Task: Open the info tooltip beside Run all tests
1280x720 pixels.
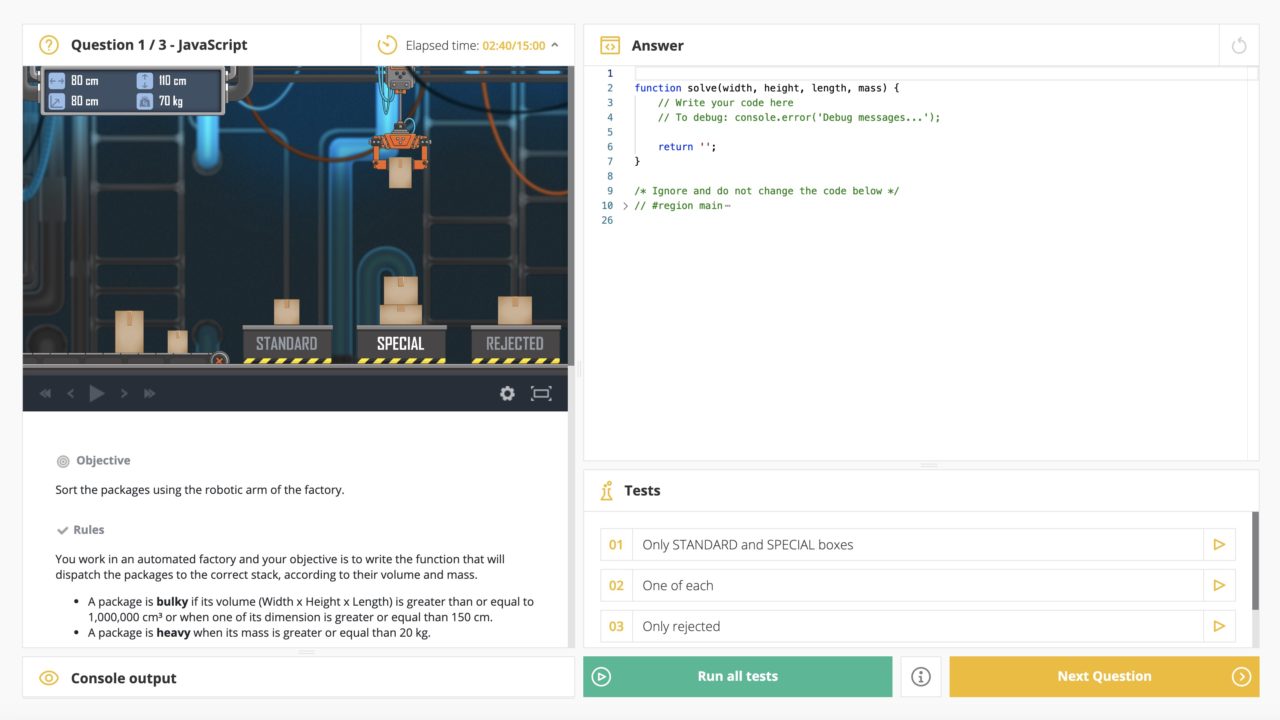Action: click(x=920, y=676)
